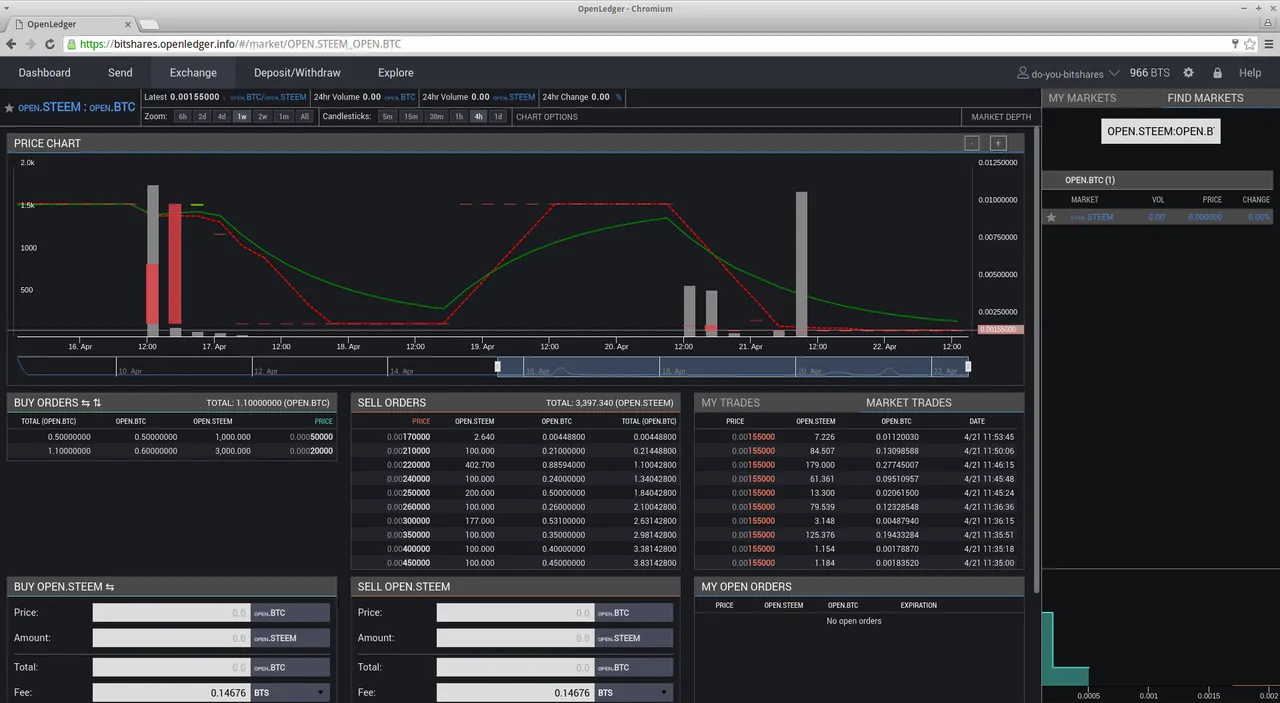This screenshot has width=1280, height=703.
Task: Select 1d candlesticks
Action: [x=498, y=117]
